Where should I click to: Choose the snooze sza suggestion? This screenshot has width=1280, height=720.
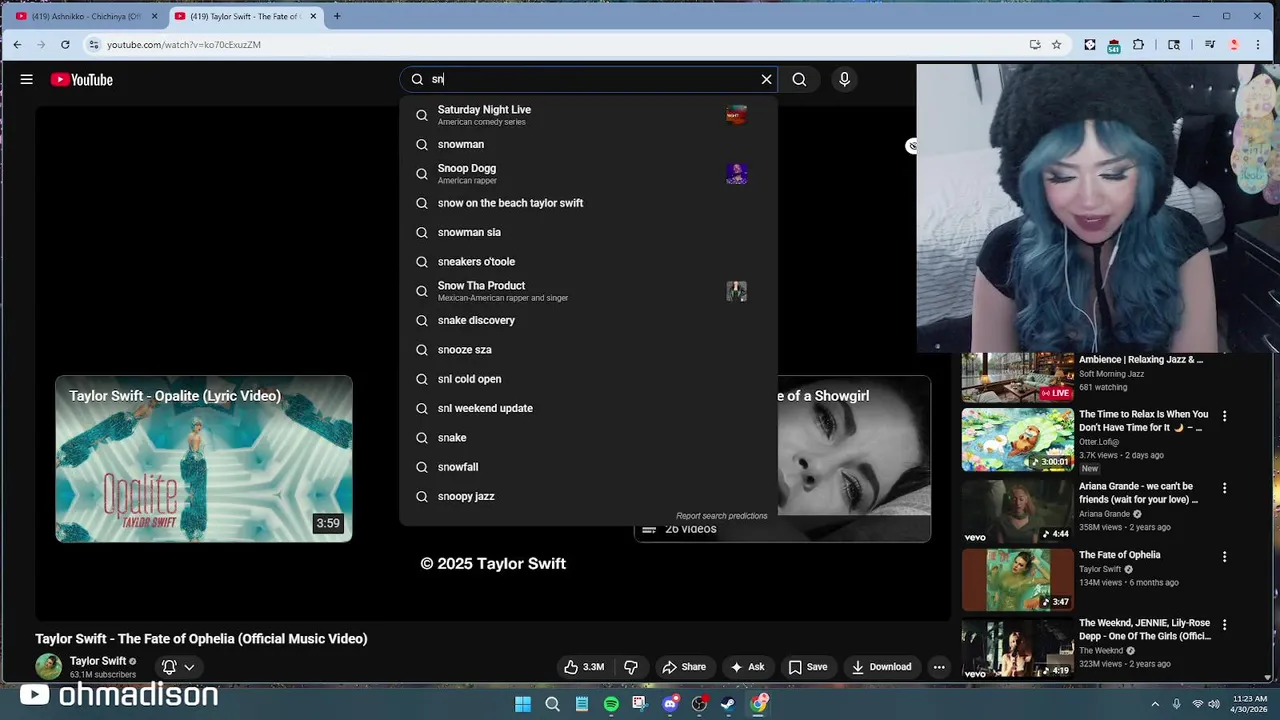pyautogui.click(x=588, y=350)
